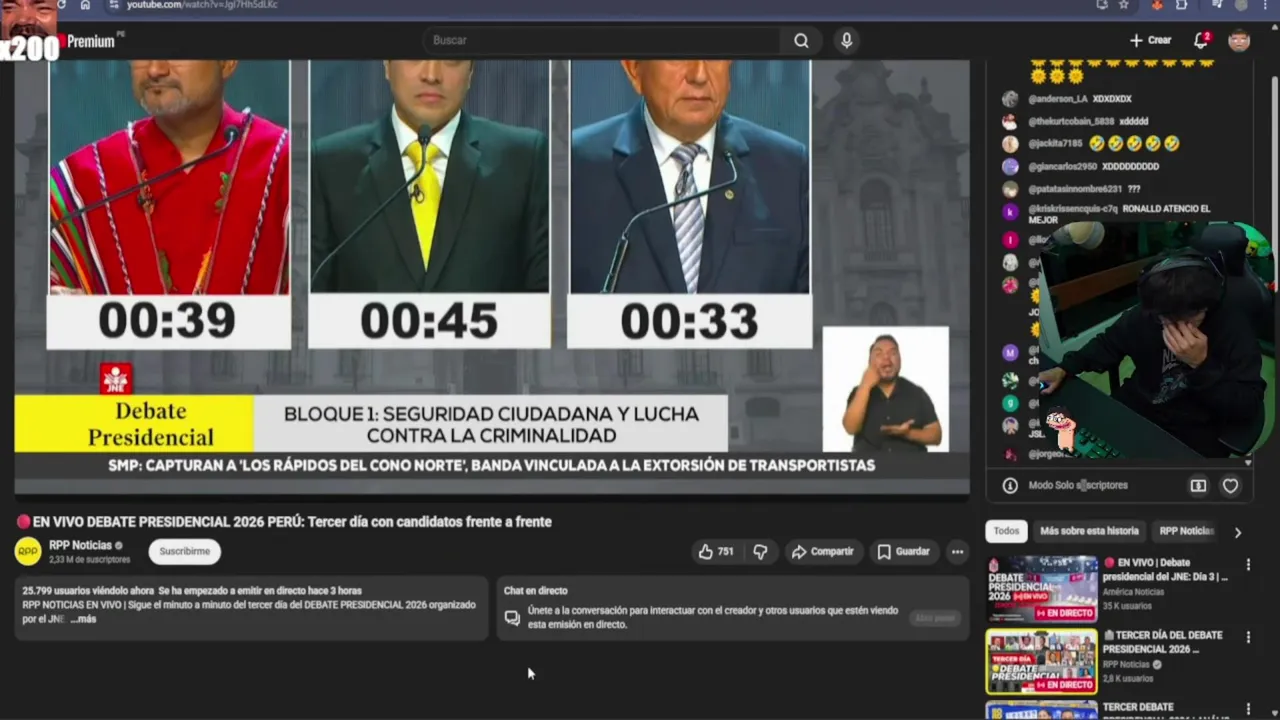The height and width of the screenshot is (720, 1280).
Task: Reload the page in browser toolbar
Action: (61, 5)
